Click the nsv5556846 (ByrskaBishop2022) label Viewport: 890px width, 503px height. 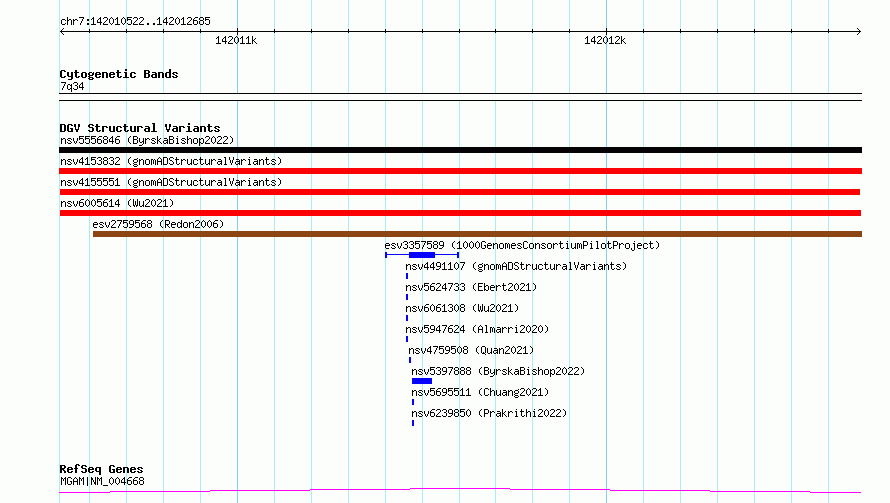147,140
